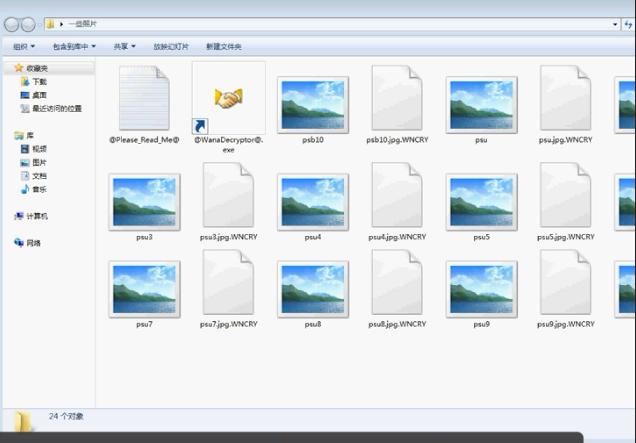Image resolution: width=636 pixels, height=443 pixels.
Task: Click the folder icon in the address bar
Action: pos(50,24)
